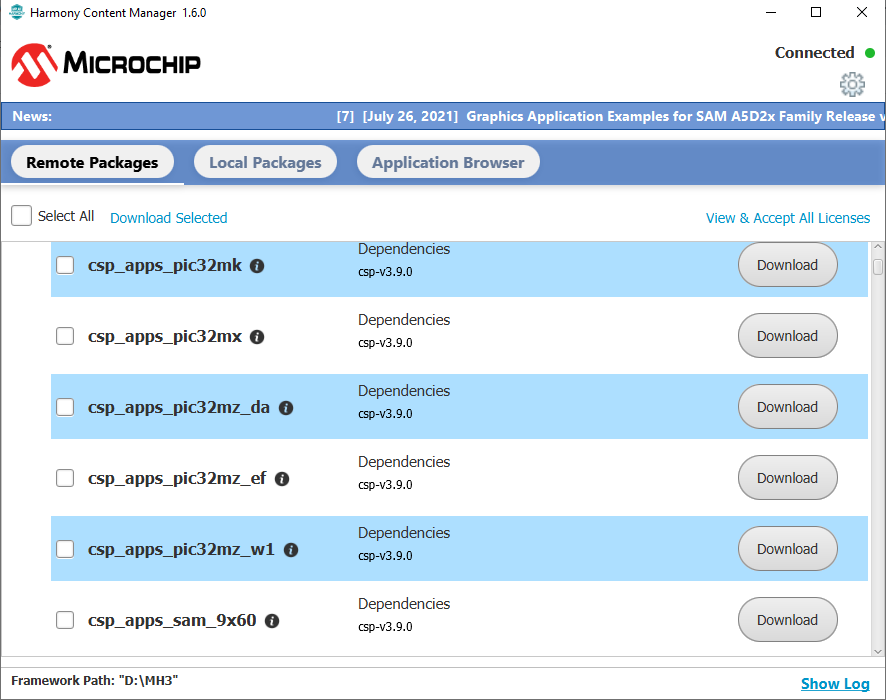
Task: Tick the csp_apps_sam_9x60 checkbox
Action: 65,620
